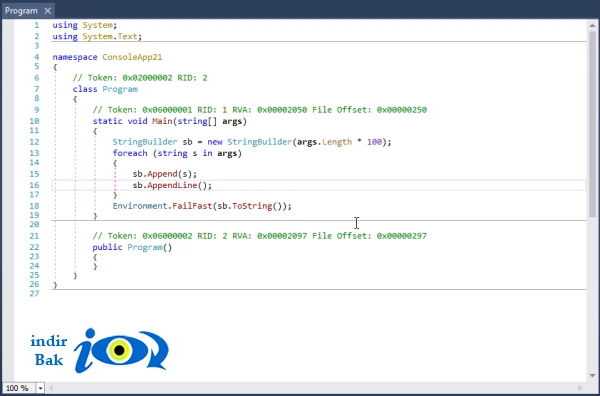Screen dimensions: 600x396
Task: Click the AppendLine method call
Action: coord(172,185)
